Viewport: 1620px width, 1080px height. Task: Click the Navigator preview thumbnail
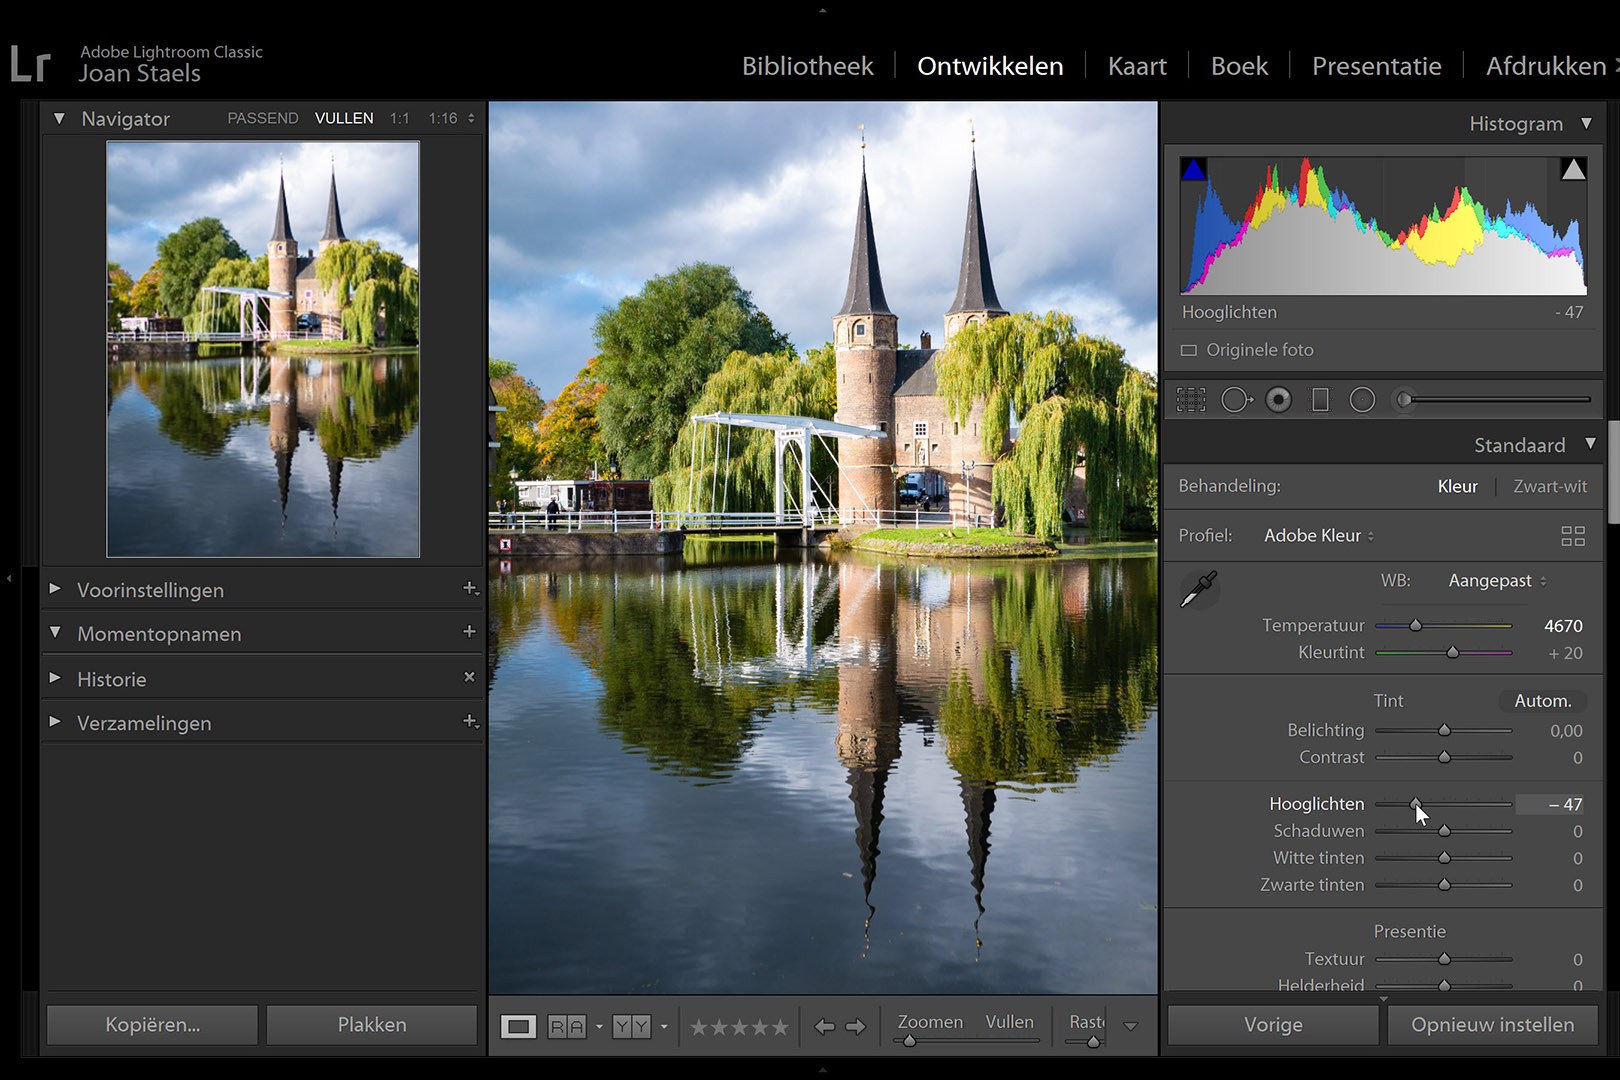click(x=263, y=349)
